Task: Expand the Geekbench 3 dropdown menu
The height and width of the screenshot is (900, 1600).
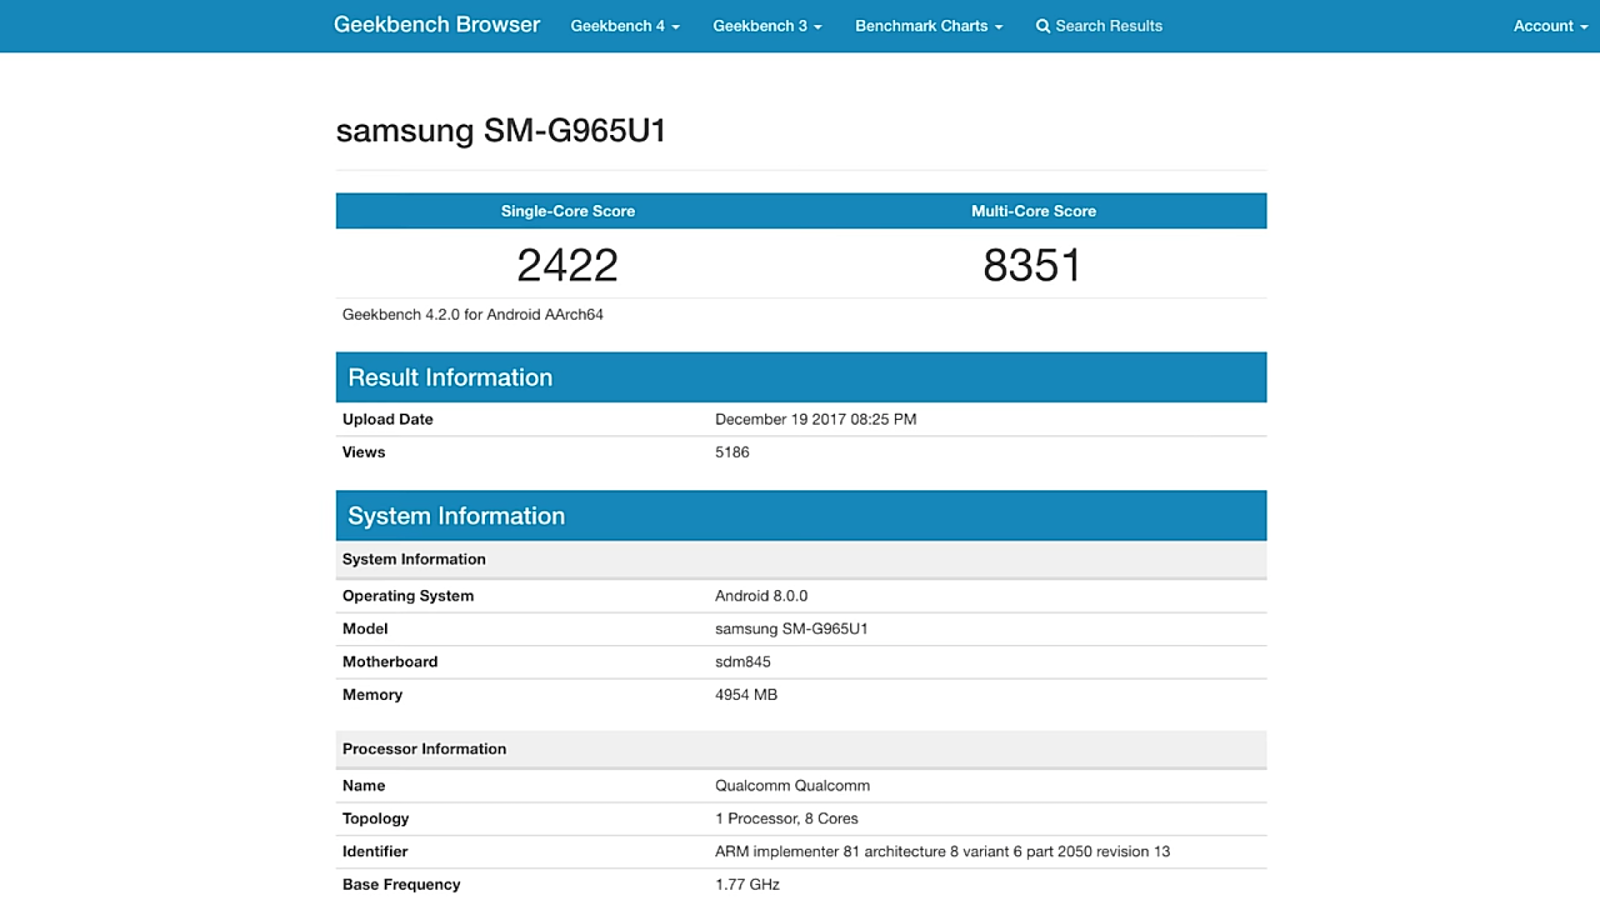Action: pyautogui.click(x=767, y=26)
